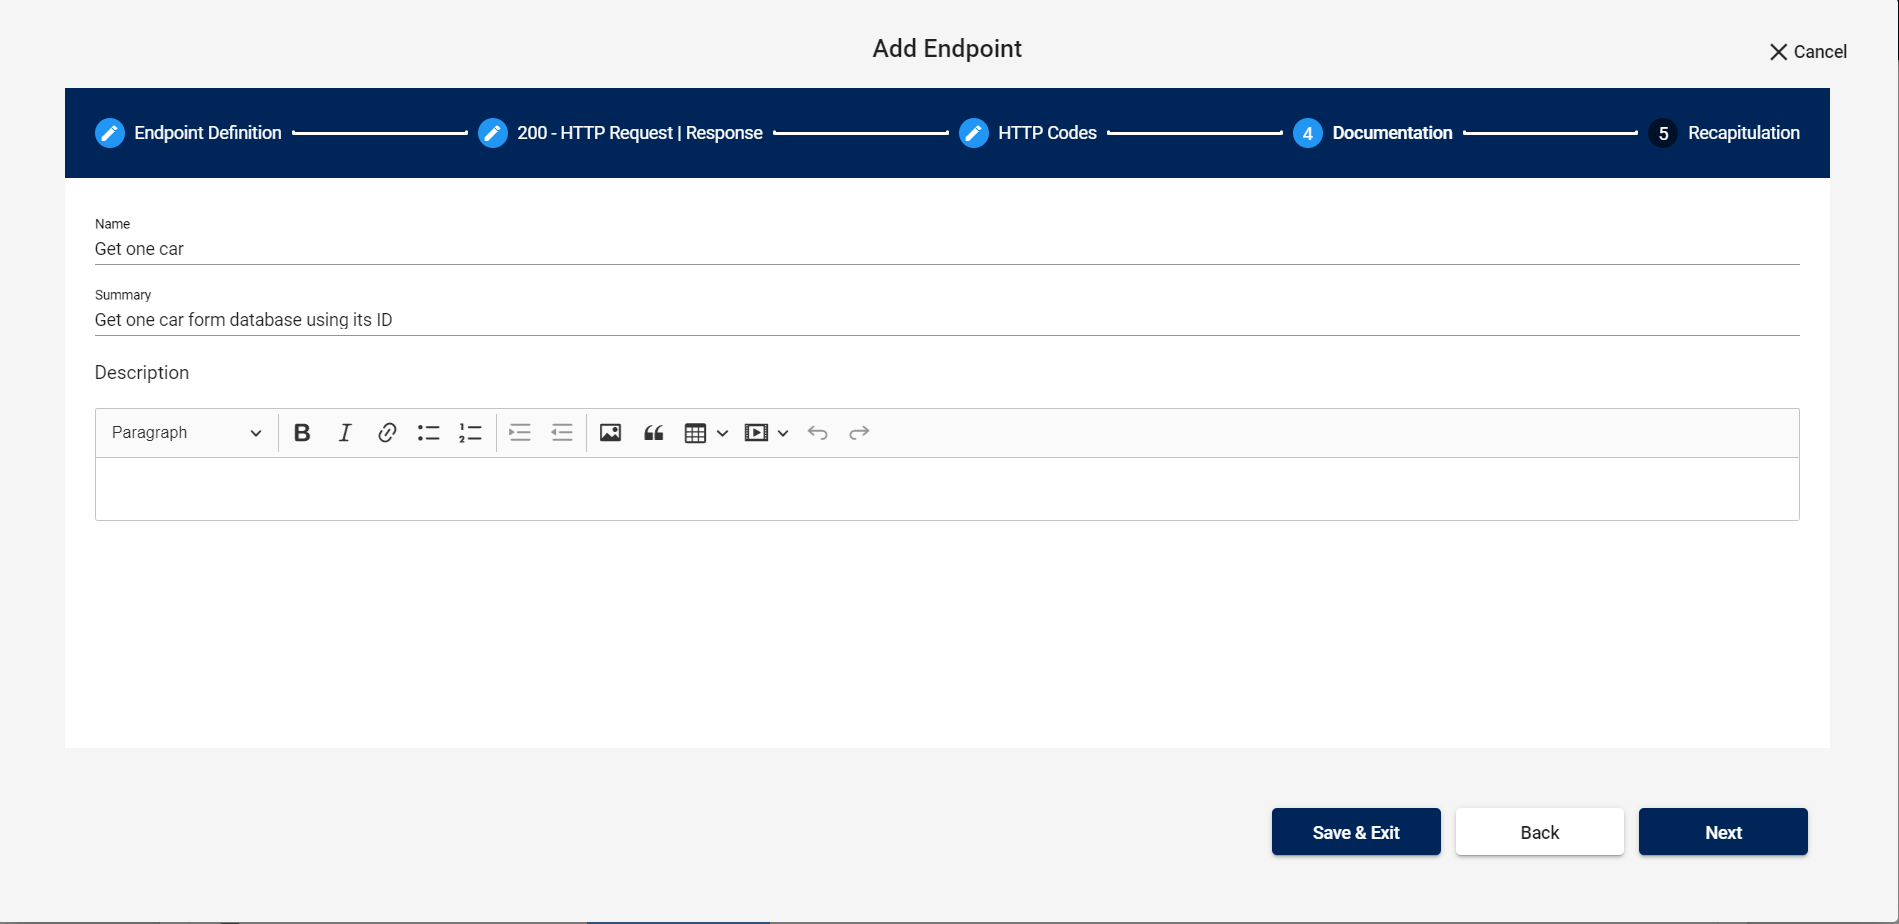Cancel adding the endpoint

click(x=1808, y=52)
